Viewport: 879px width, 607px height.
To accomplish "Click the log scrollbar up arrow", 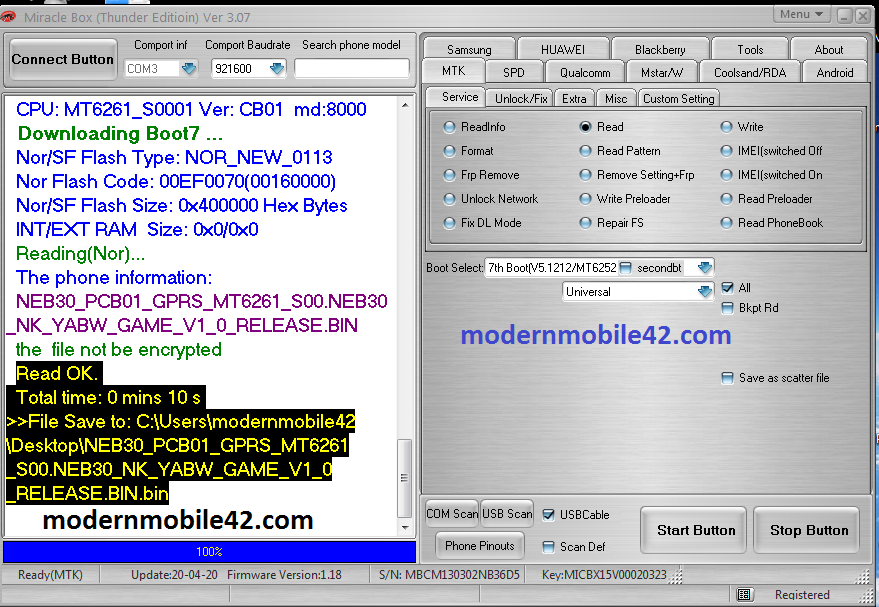I will pyautogui.click(x=405, y=105).
